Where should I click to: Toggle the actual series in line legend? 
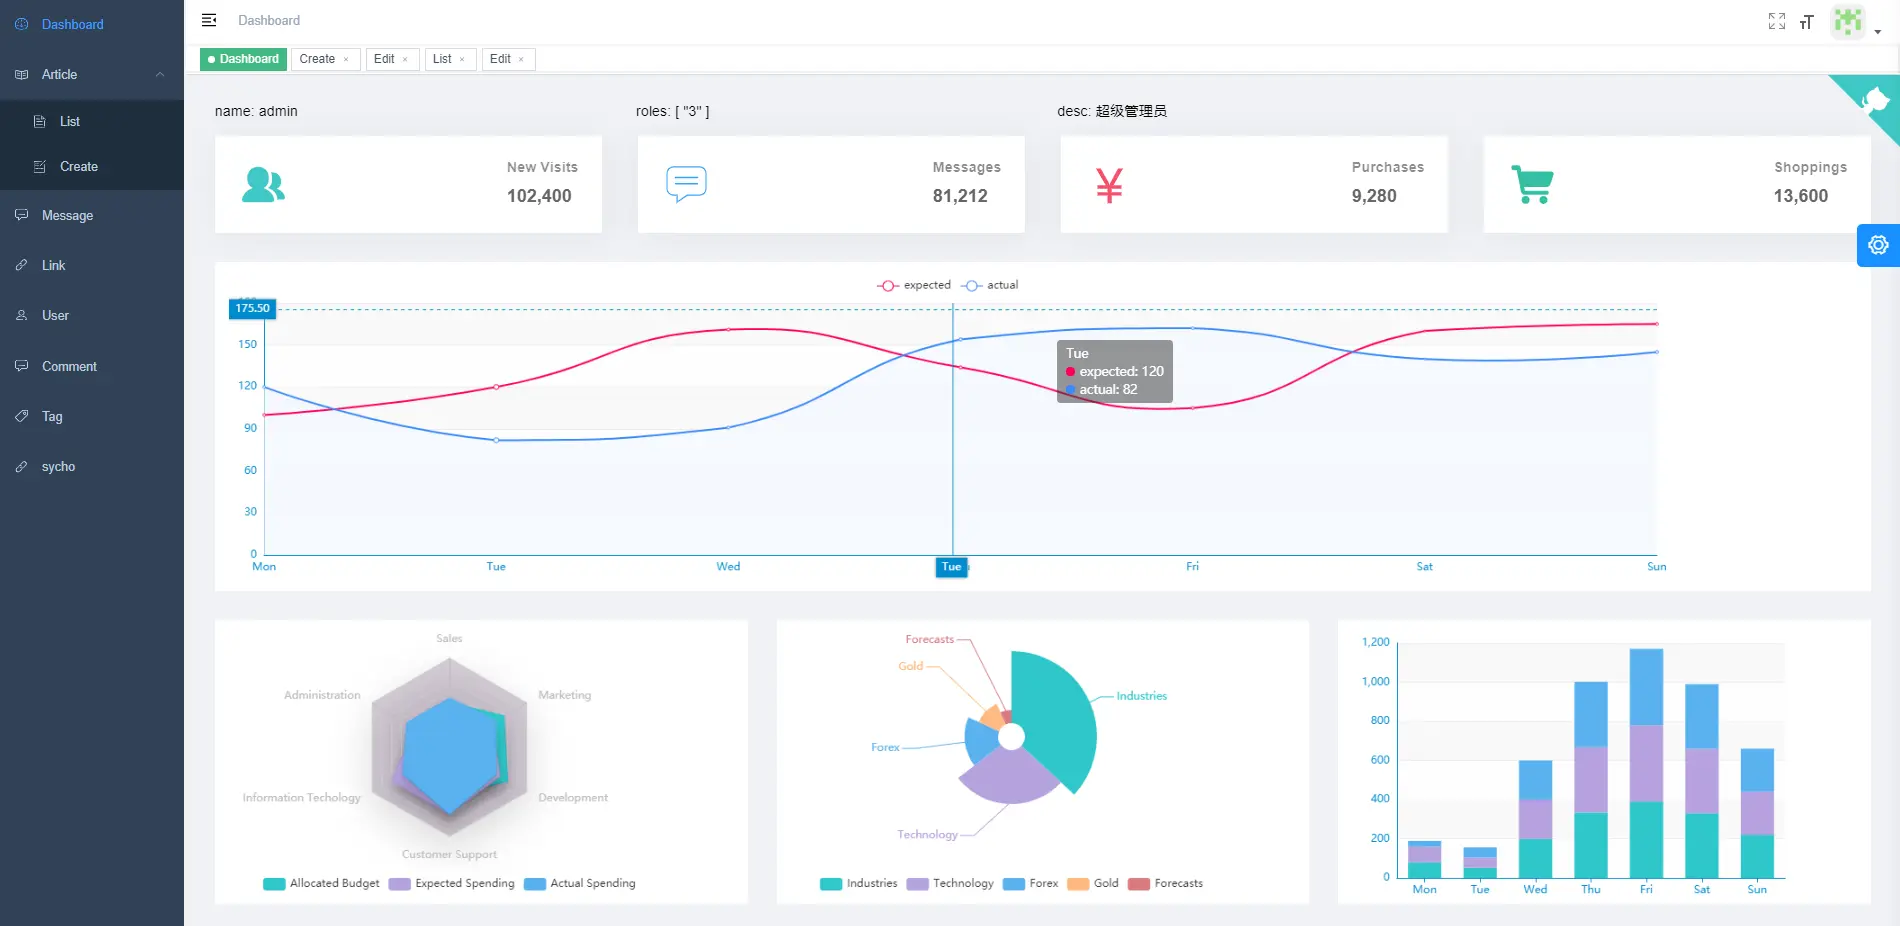pyautogui.click(x=990, y=285)
